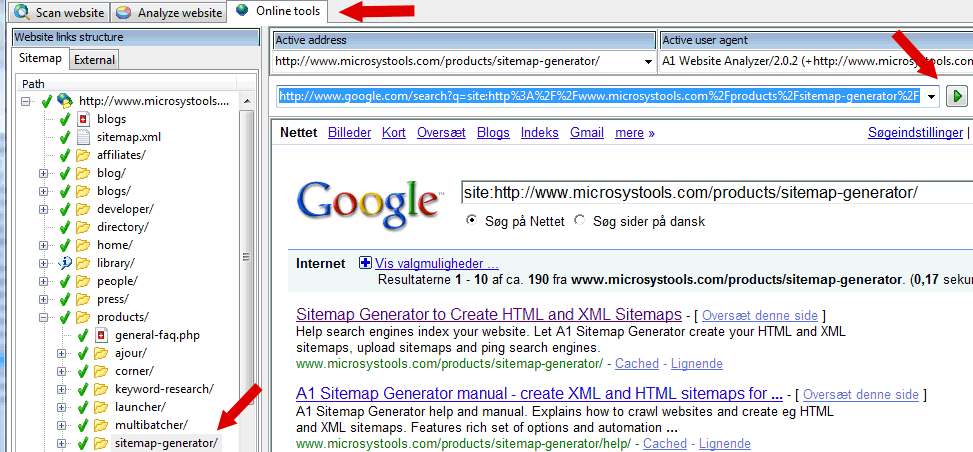Click the Active user agent field
Screen dimensions: 973x452
coord(817,61)
